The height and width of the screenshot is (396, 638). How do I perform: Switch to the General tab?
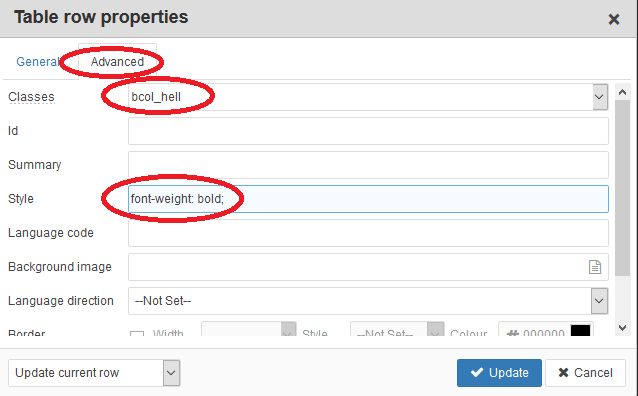38,62
